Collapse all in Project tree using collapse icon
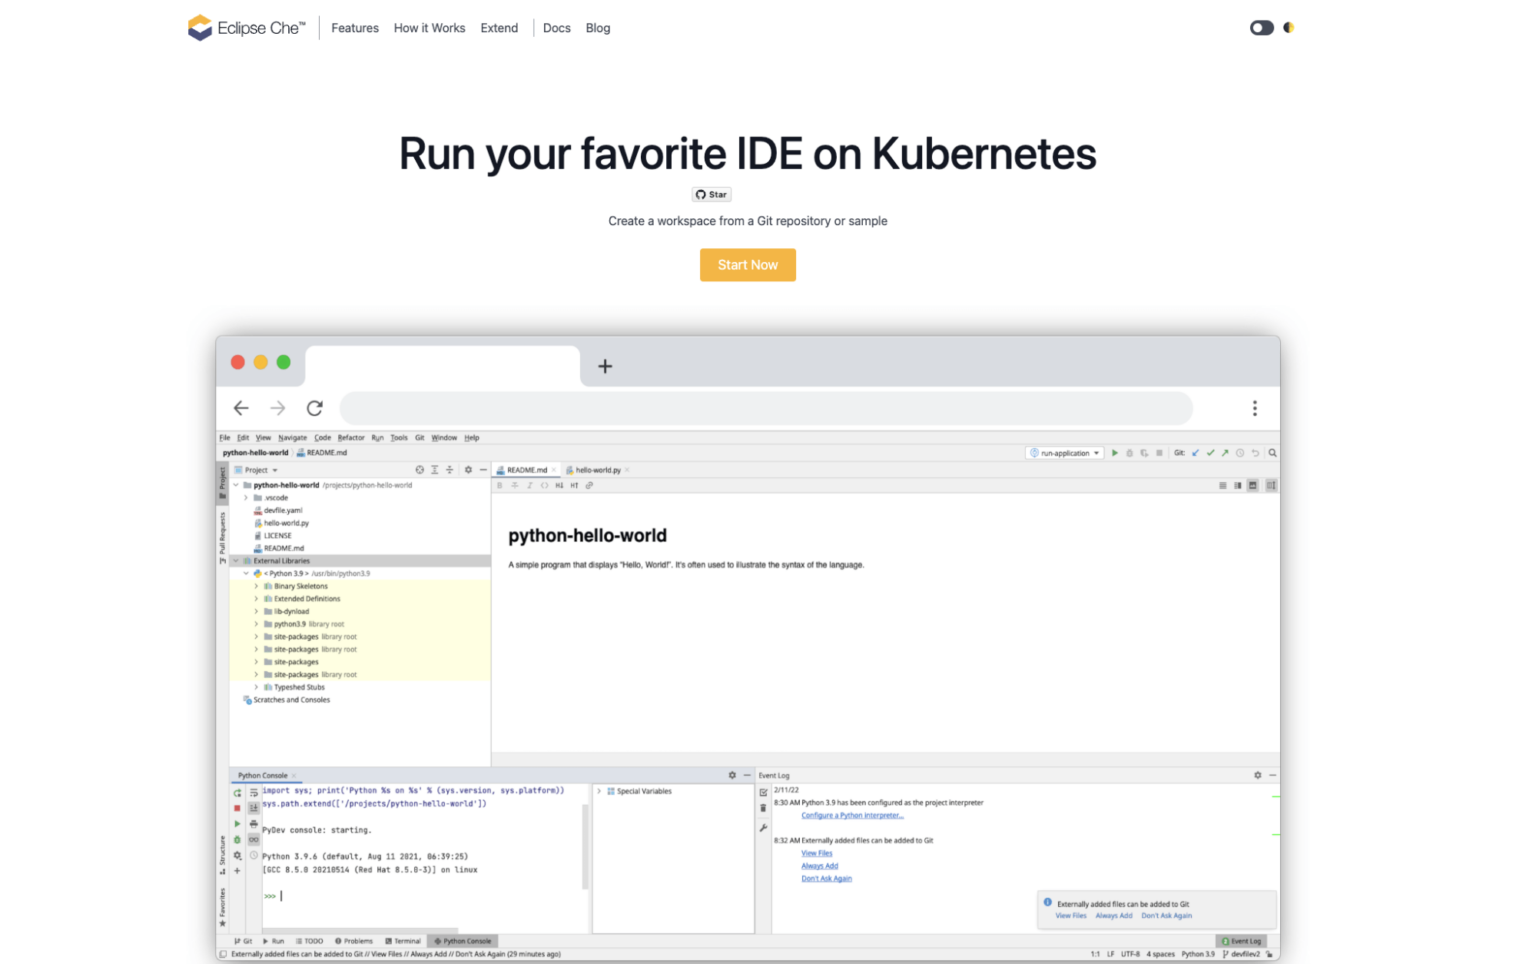Image resolution: width=1536 pixels, height=964 pixels. (x=450, y=470)
